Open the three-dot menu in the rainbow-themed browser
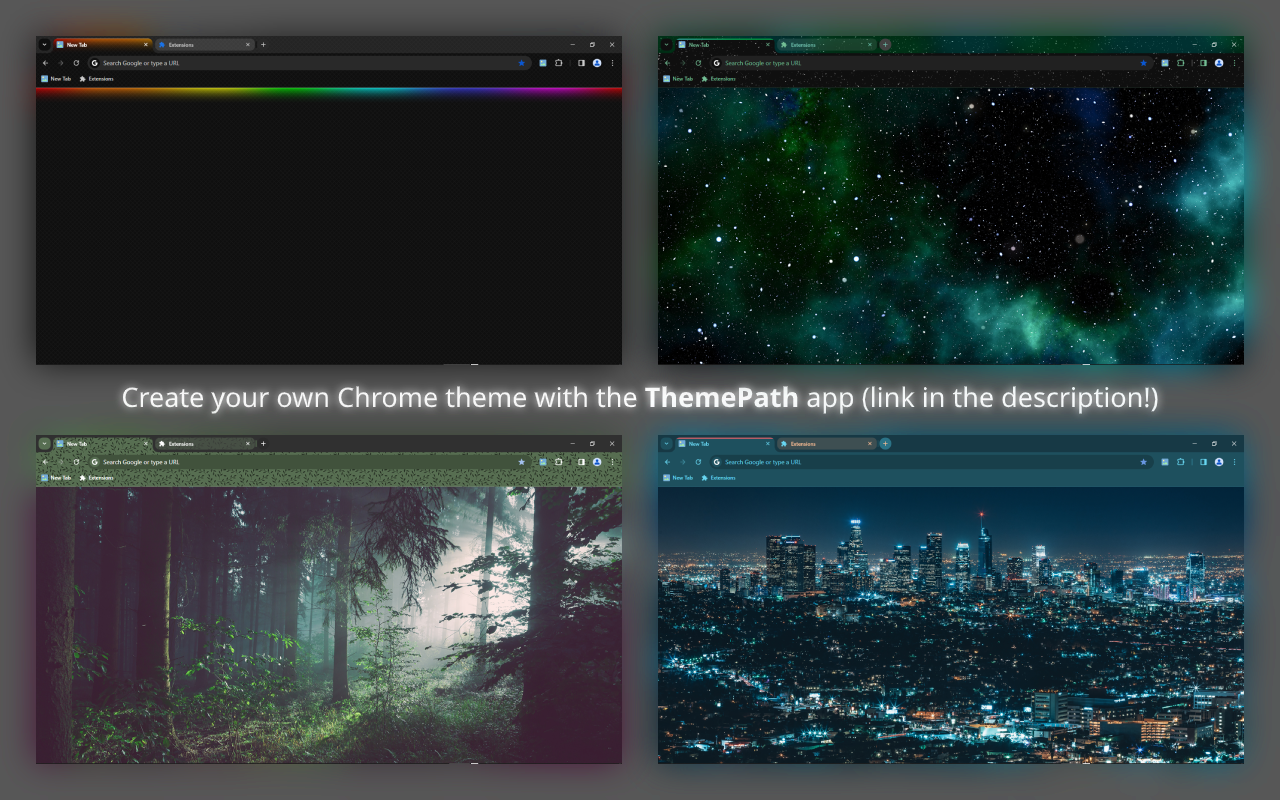 click(x=612, y=63)
